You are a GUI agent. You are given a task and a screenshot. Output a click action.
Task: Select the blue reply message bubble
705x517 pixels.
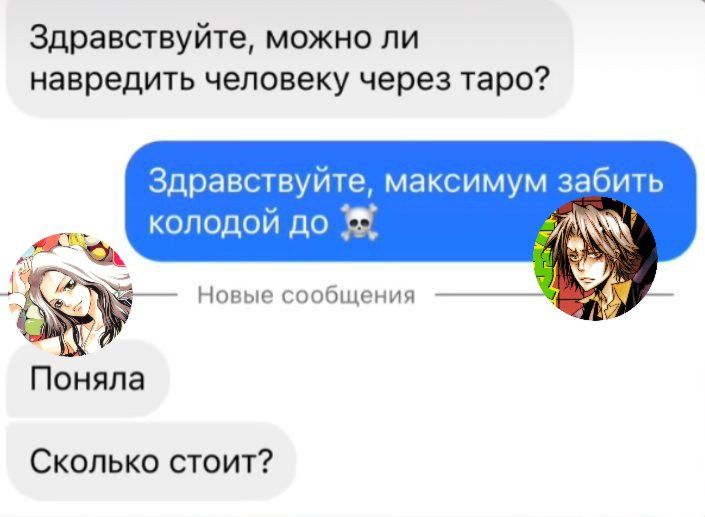tap(411, 201)
